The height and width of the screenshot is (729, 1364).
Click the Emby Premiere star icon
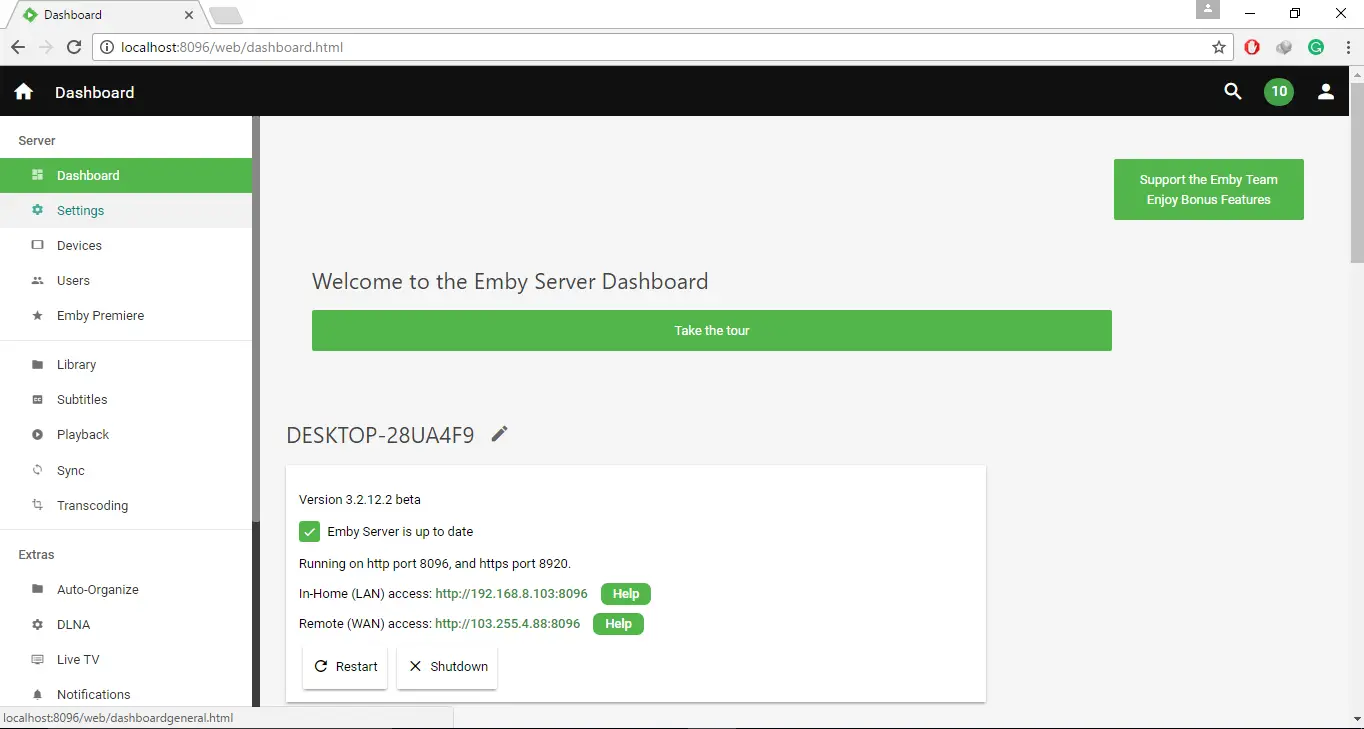coord(38,315)
